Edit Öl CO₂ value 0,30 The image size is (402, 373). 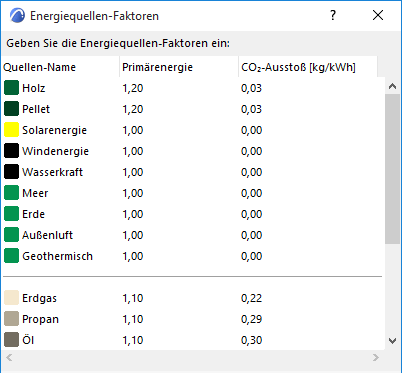click(x=251, y=340)
